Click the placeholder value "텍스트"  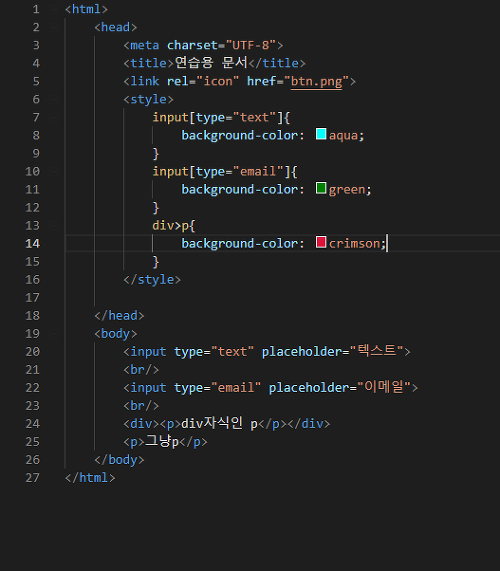point(377,351)
